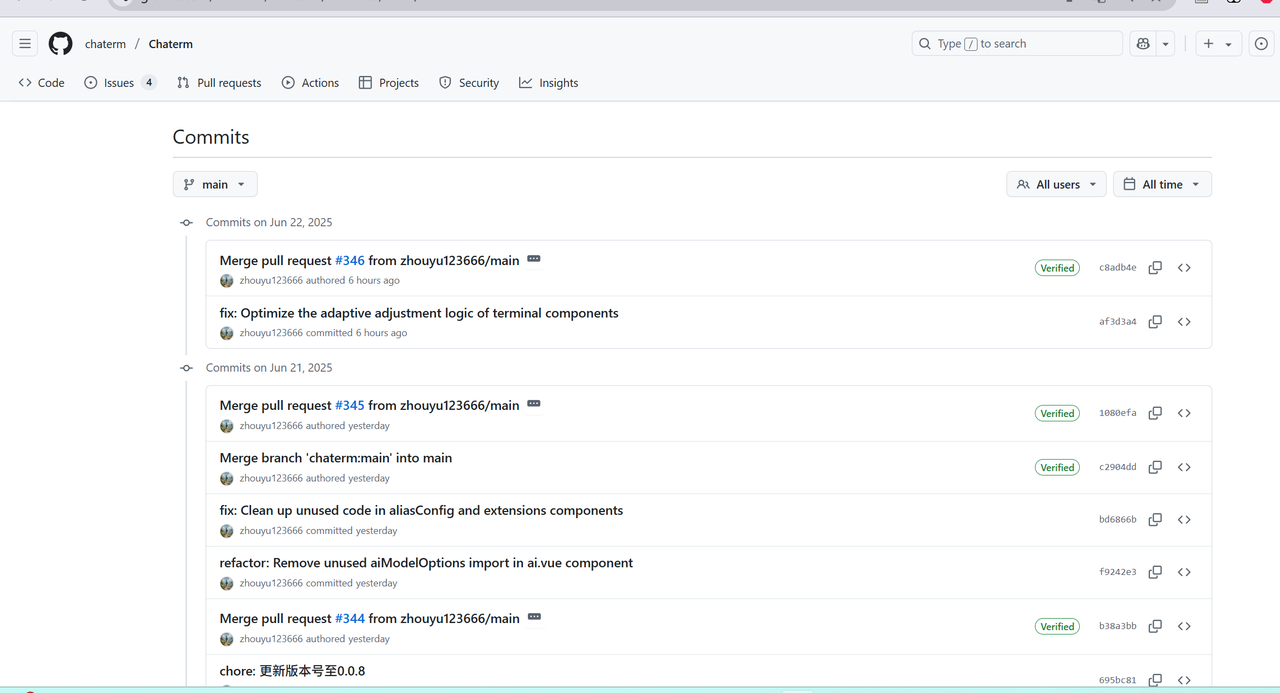
Task: Click the GitHub logo home icon
Action: [x=61, y=44]
